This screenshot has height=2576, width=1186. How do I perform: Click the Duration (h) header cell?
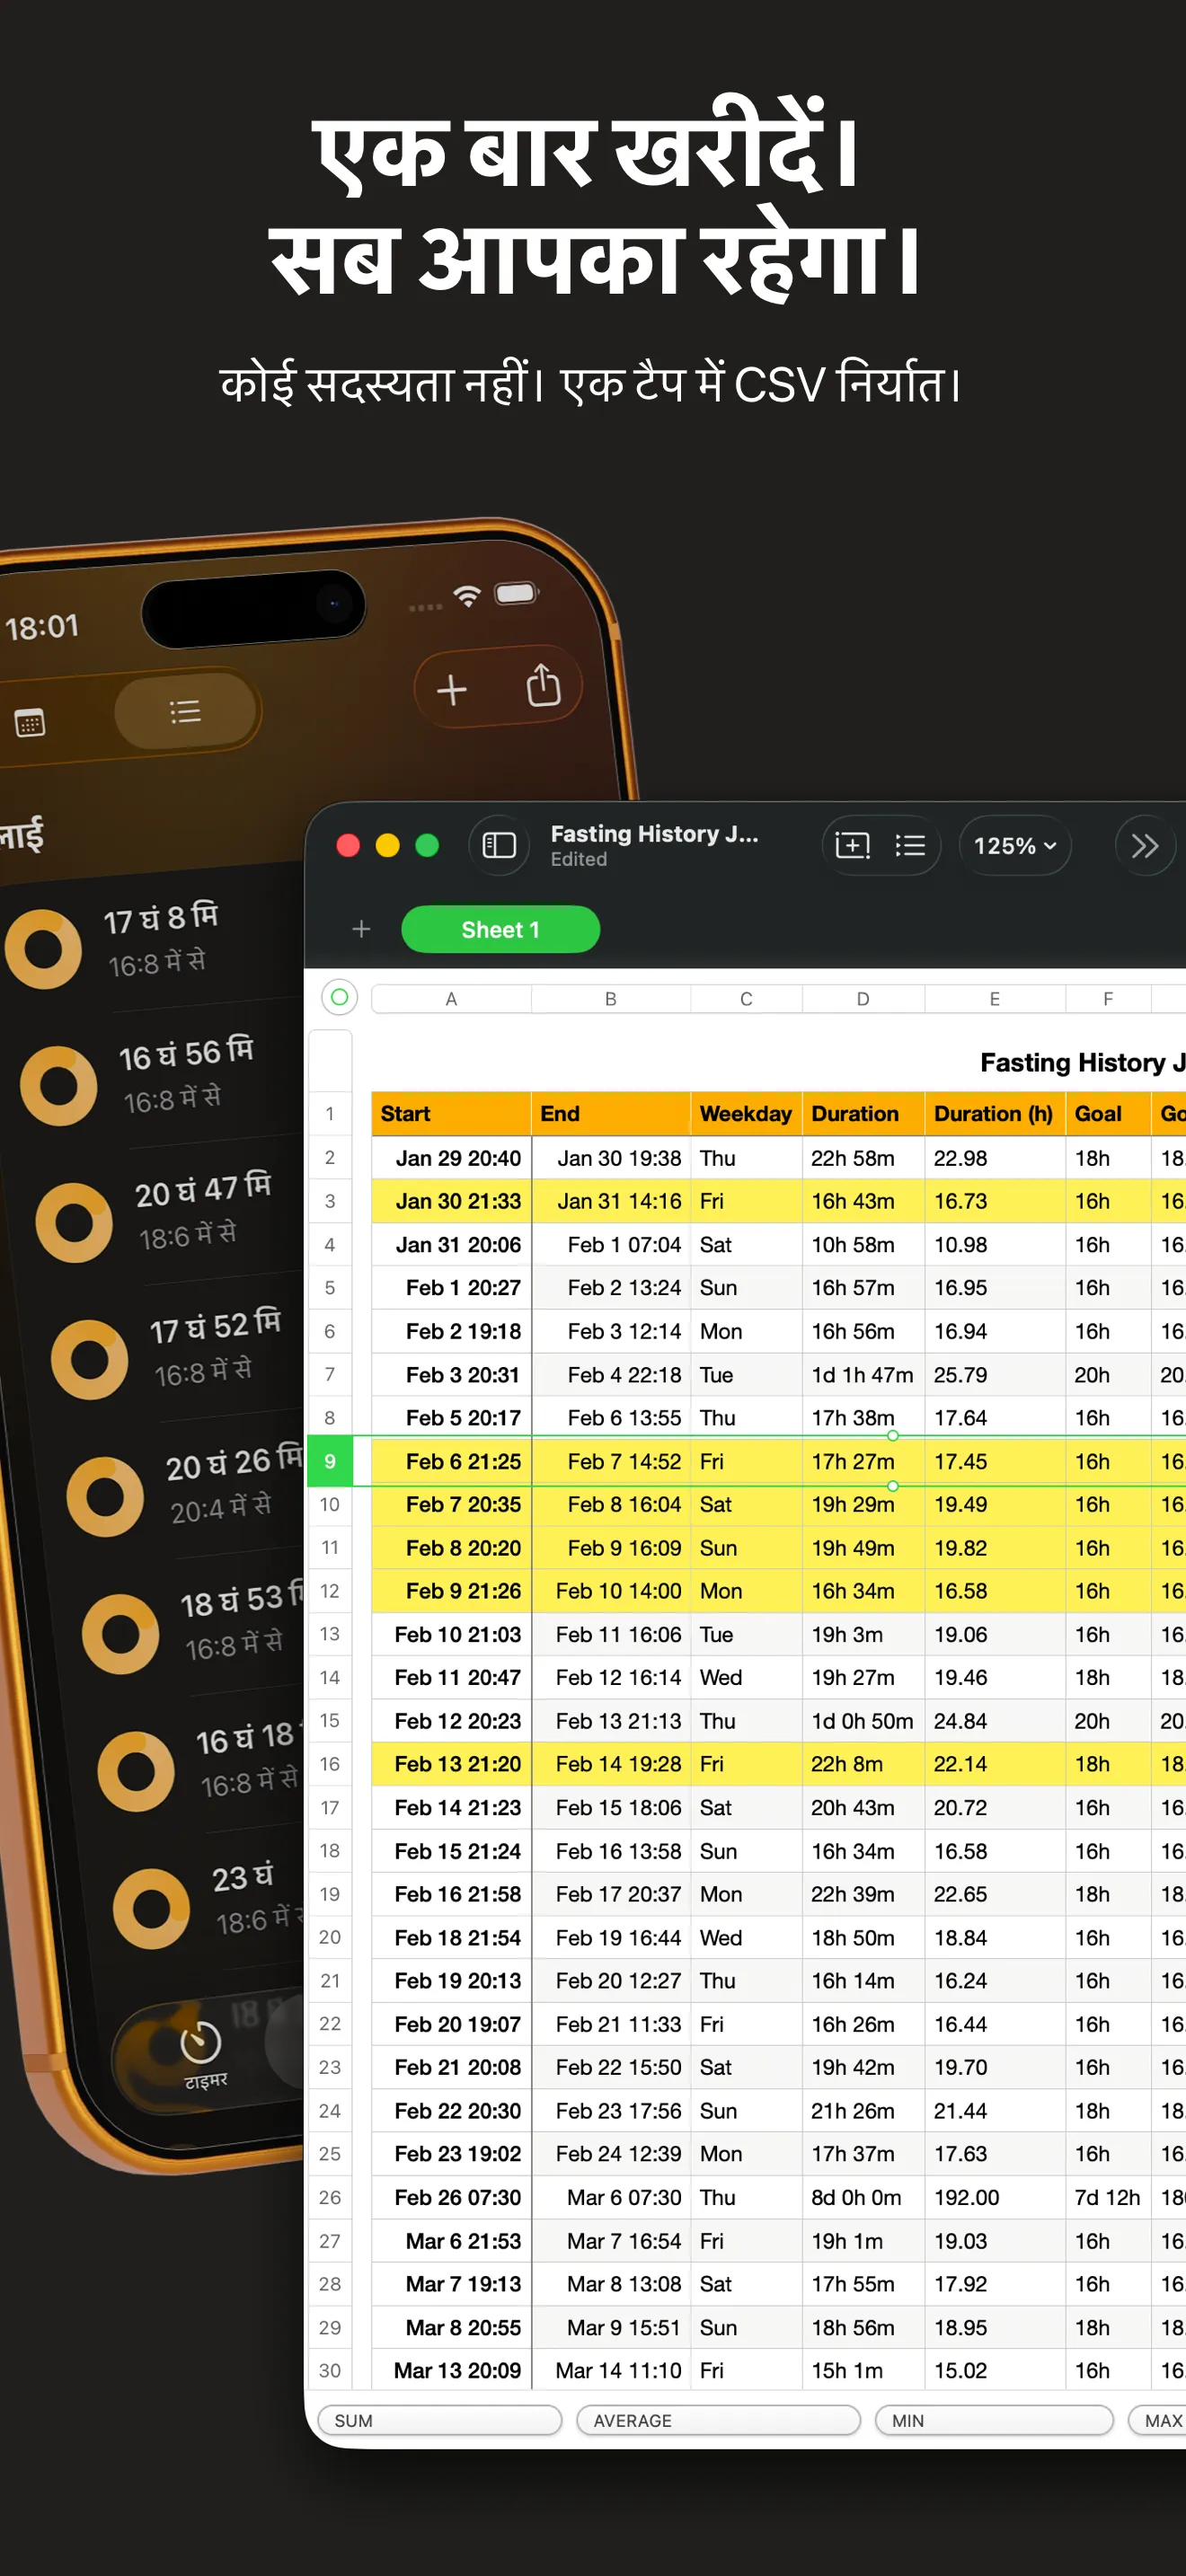click(x=994, y=1114)
